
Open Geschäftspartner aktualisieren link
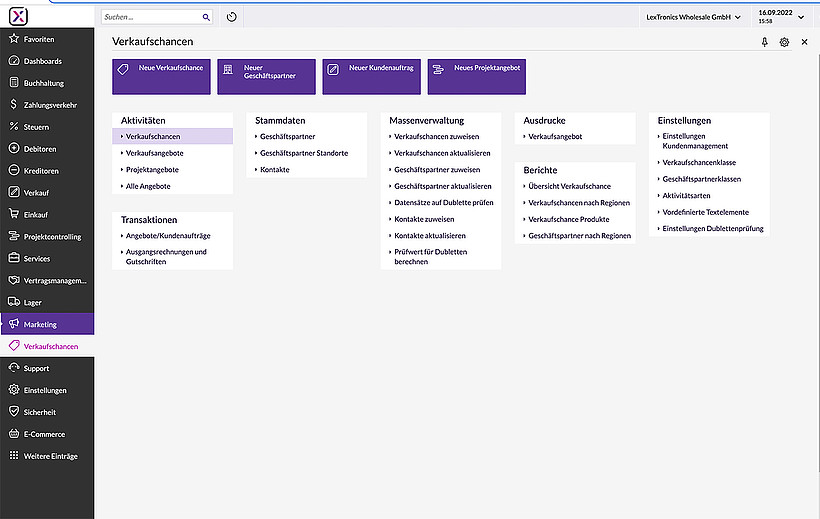(x=443, y=186)
